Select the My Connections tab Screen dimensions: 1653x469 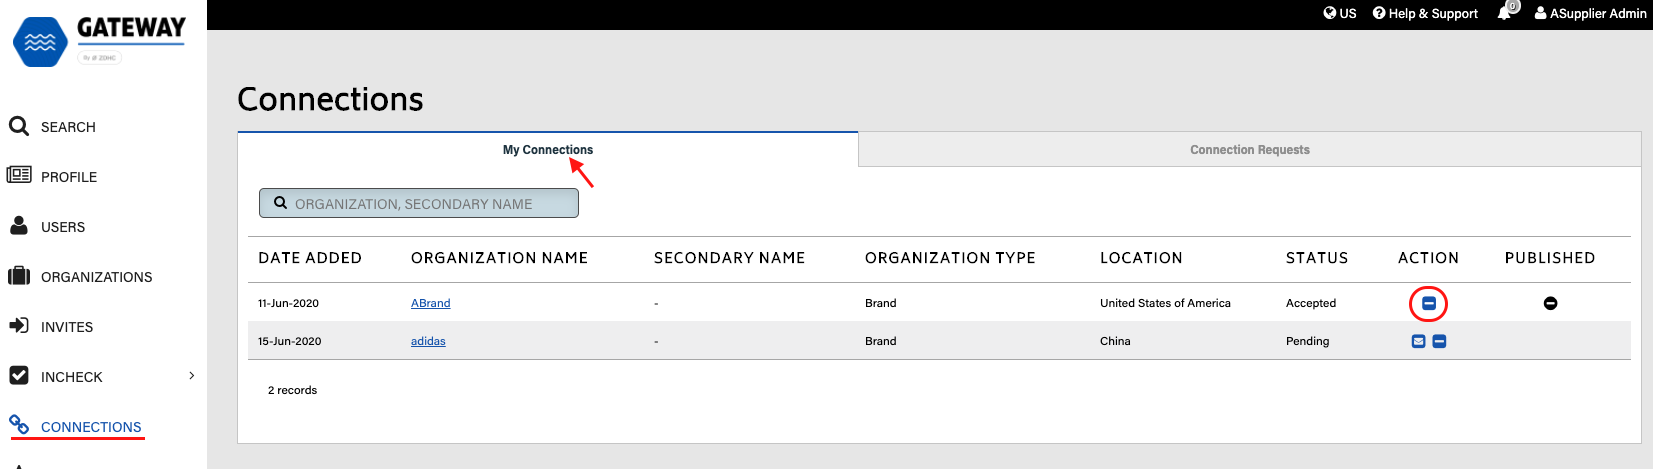(x=547, y=150)
